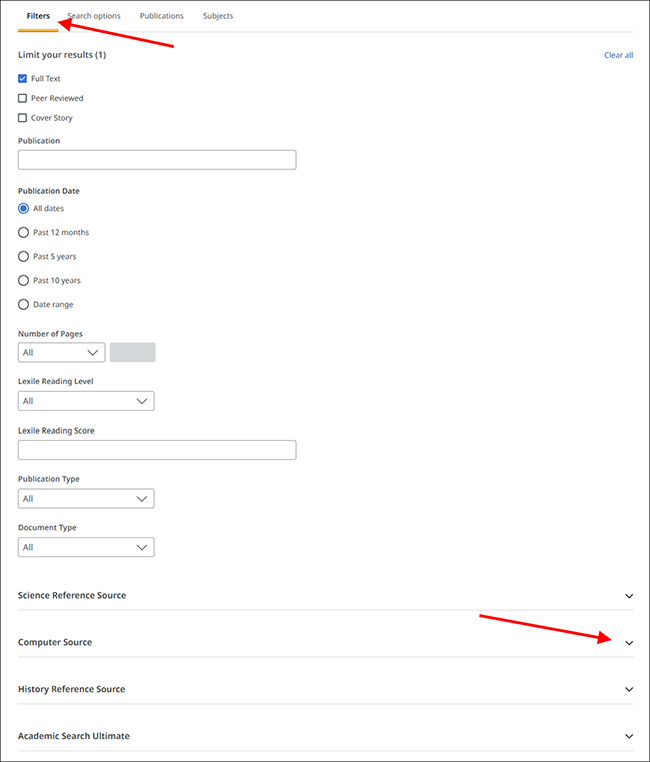Open the Number of Pages dropdown
This screenshot has height=762, width=650.
[x=62, y=352]
